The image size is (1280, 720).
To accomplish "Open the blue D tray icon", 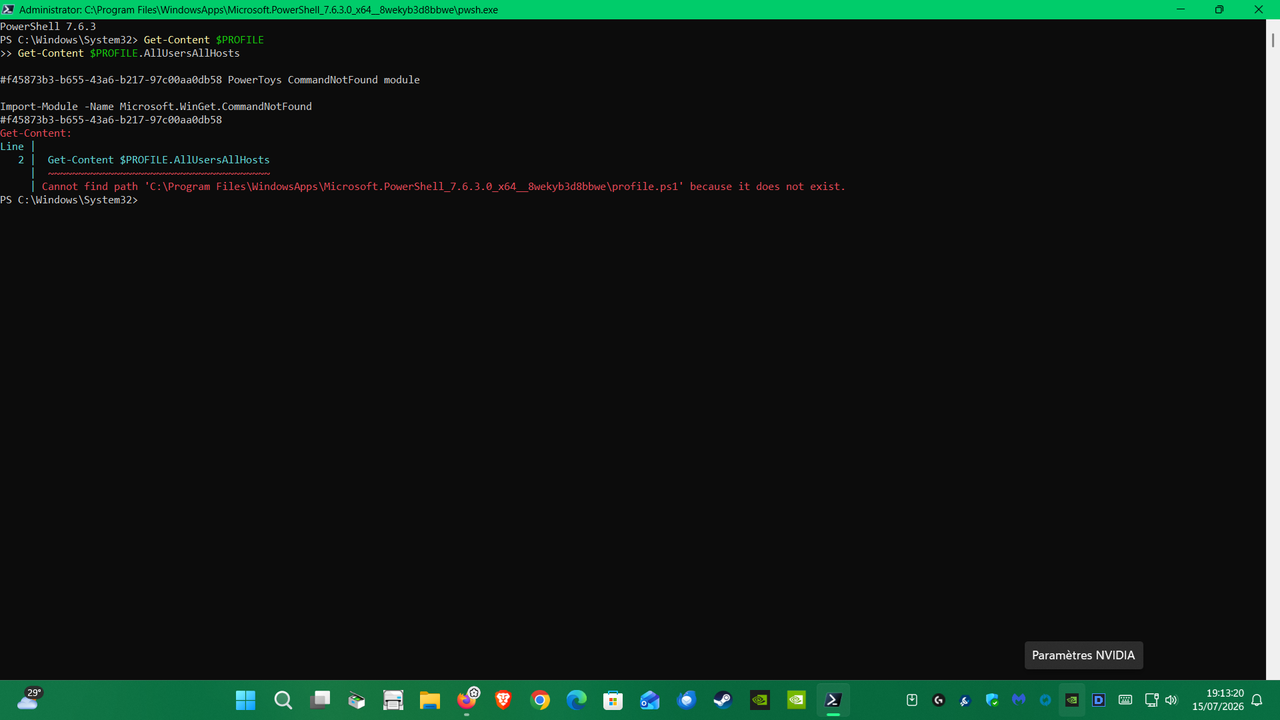I will click(1098, 700).
